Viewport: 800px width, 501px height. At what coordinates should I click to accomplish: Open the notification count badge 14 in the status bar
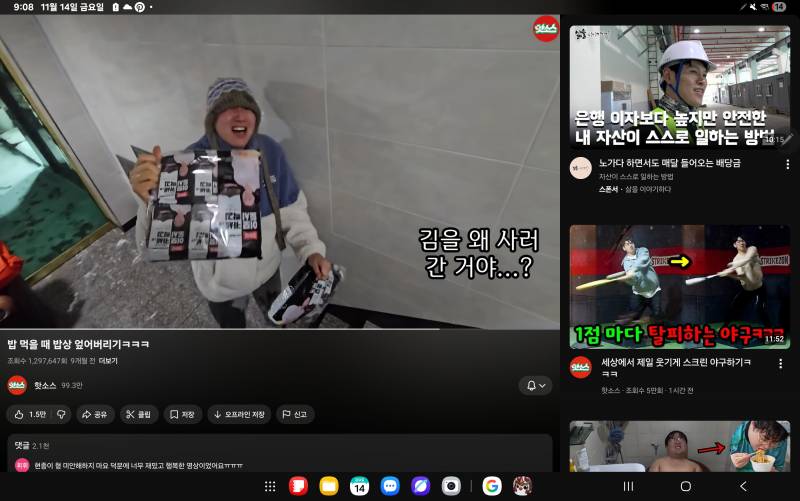point(779,7)
